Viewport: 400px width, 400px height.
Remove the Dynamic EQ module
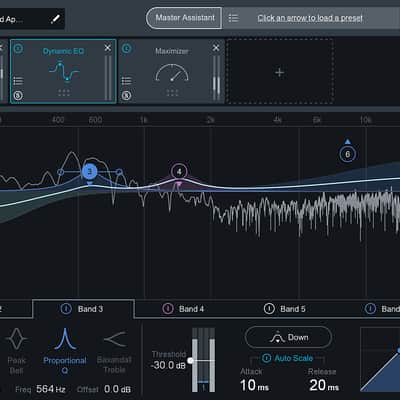(x=108, y=48)
